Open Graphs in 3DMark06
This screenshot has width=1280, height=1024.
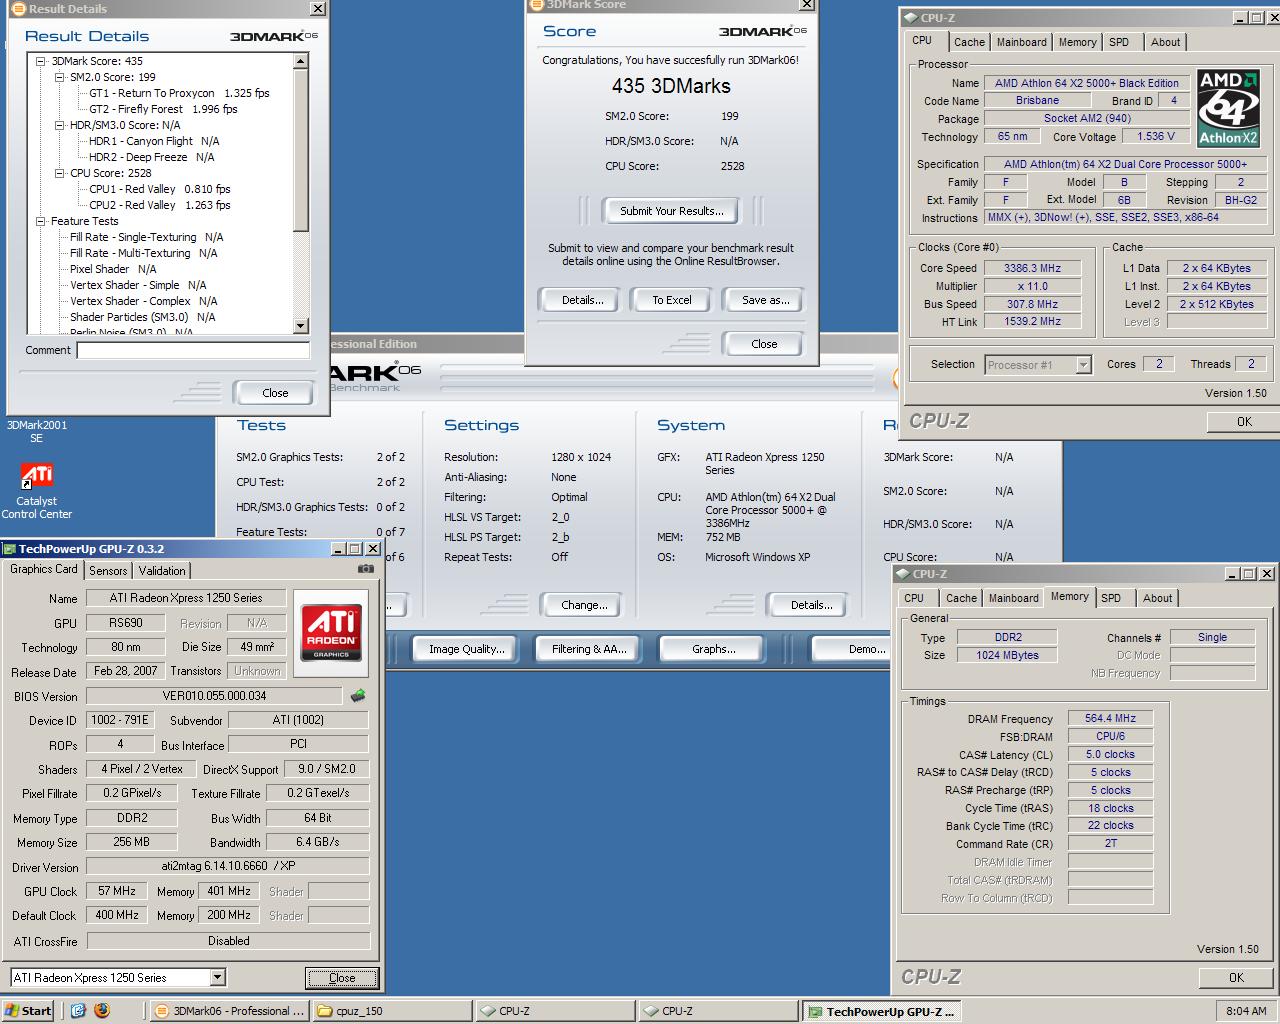pyautogui.click(x=713, y=649)
